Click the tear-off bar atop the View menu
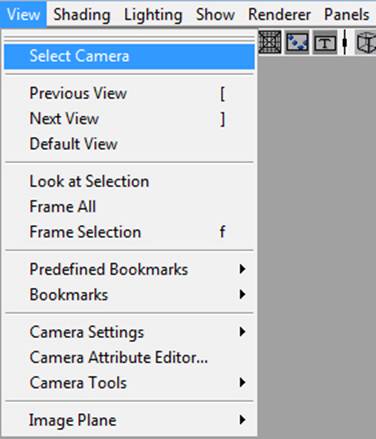This screenshot has height=439, width=376. pyautogui.click(x=129, y=39)
